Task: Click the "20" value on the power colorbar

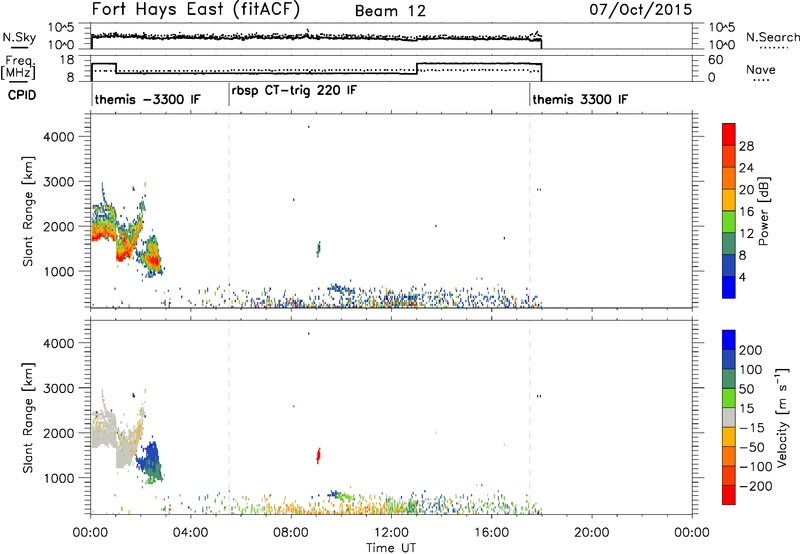Action: coord(746,190)
